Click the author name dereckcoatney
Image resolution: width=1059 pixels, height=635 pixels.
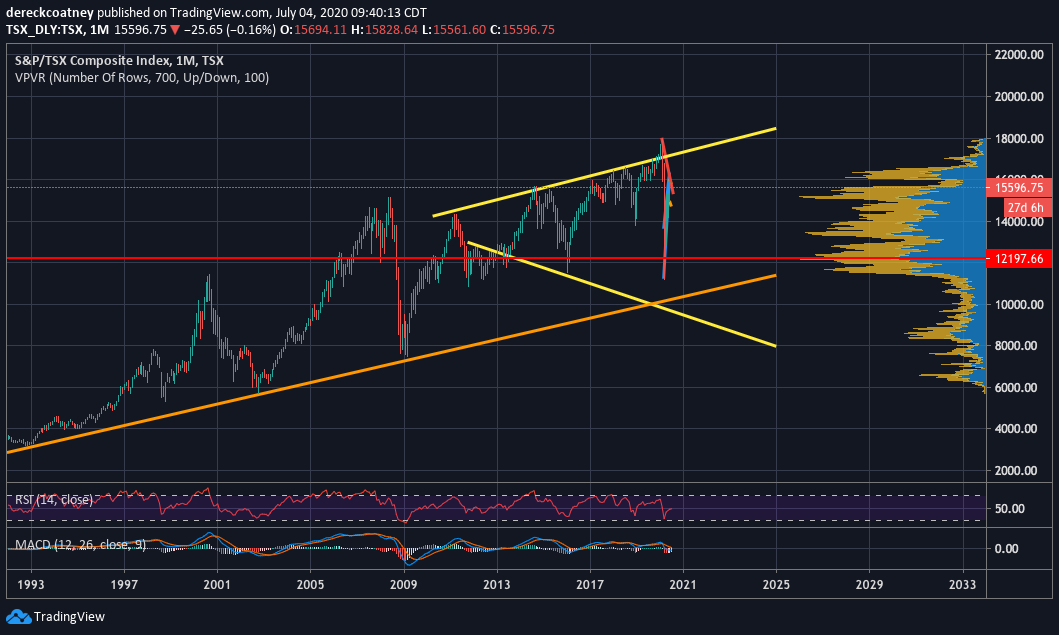(50, 12)
